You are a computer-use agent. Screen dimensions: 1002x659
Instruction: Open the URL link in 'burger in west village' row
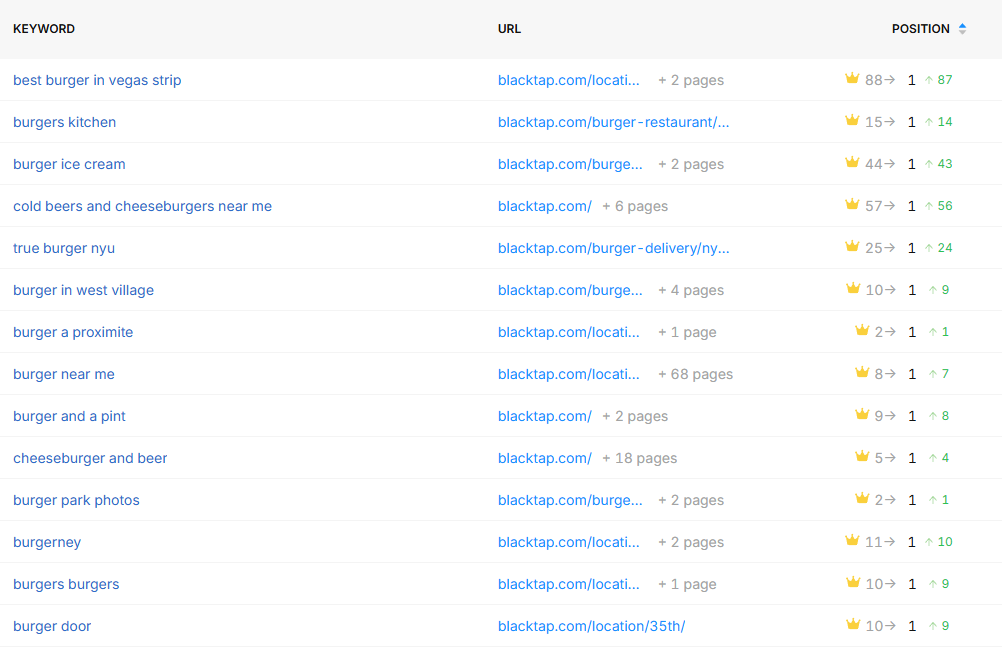570,290
